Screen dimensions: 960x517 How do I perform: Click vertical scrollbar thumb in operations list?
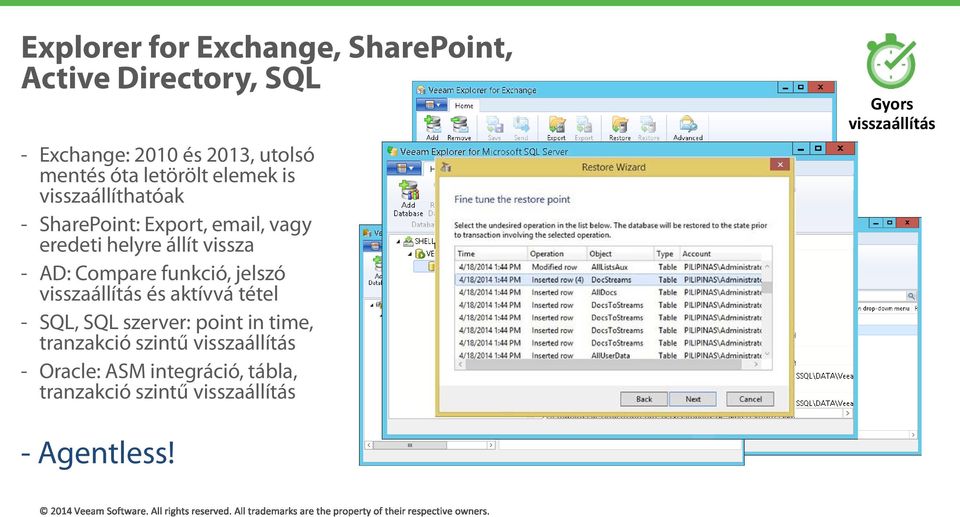pyautogui.click(x=767, y=287)
